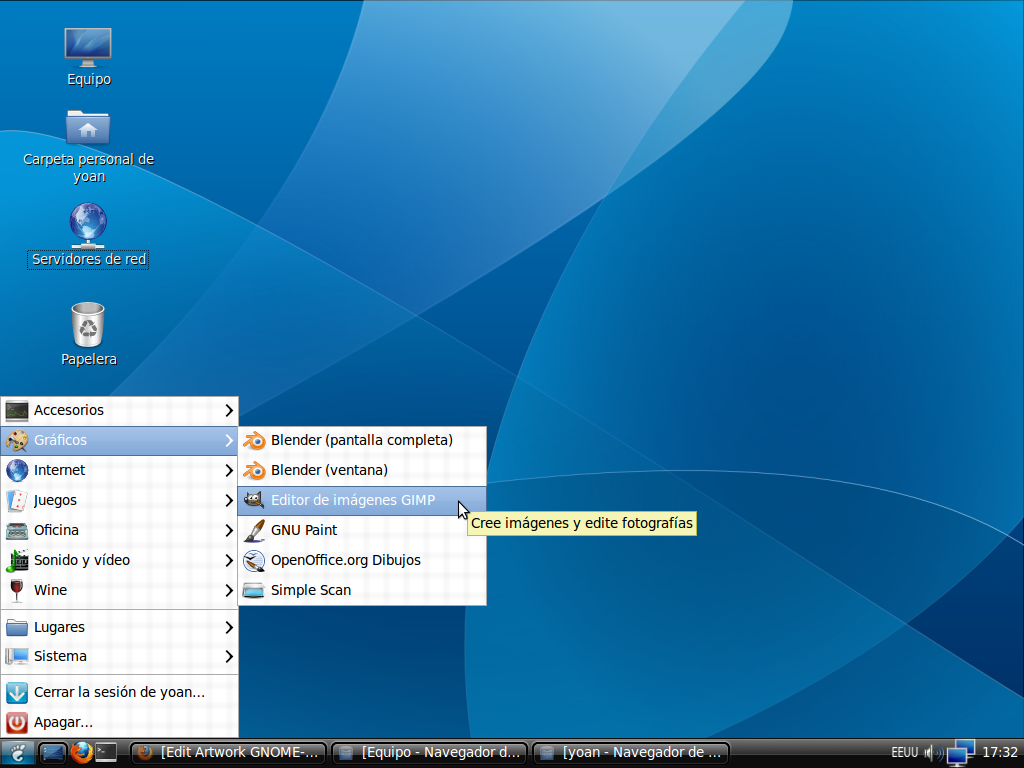Open the Lugares submenu

(x=120, y=627)
